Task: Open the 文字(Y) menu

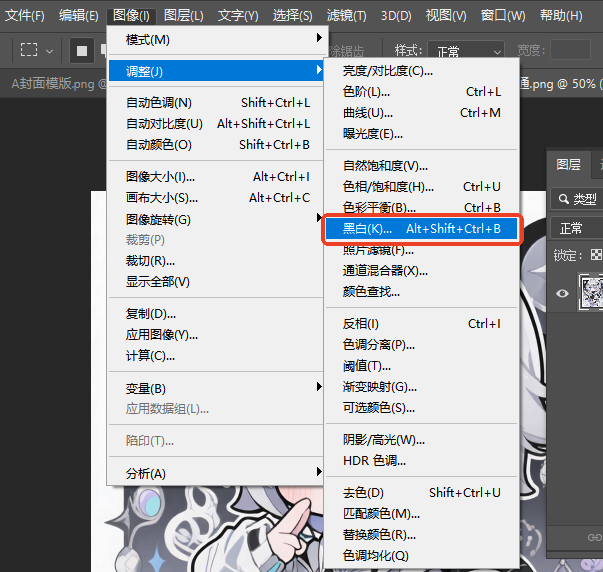Action: [238, 15]
